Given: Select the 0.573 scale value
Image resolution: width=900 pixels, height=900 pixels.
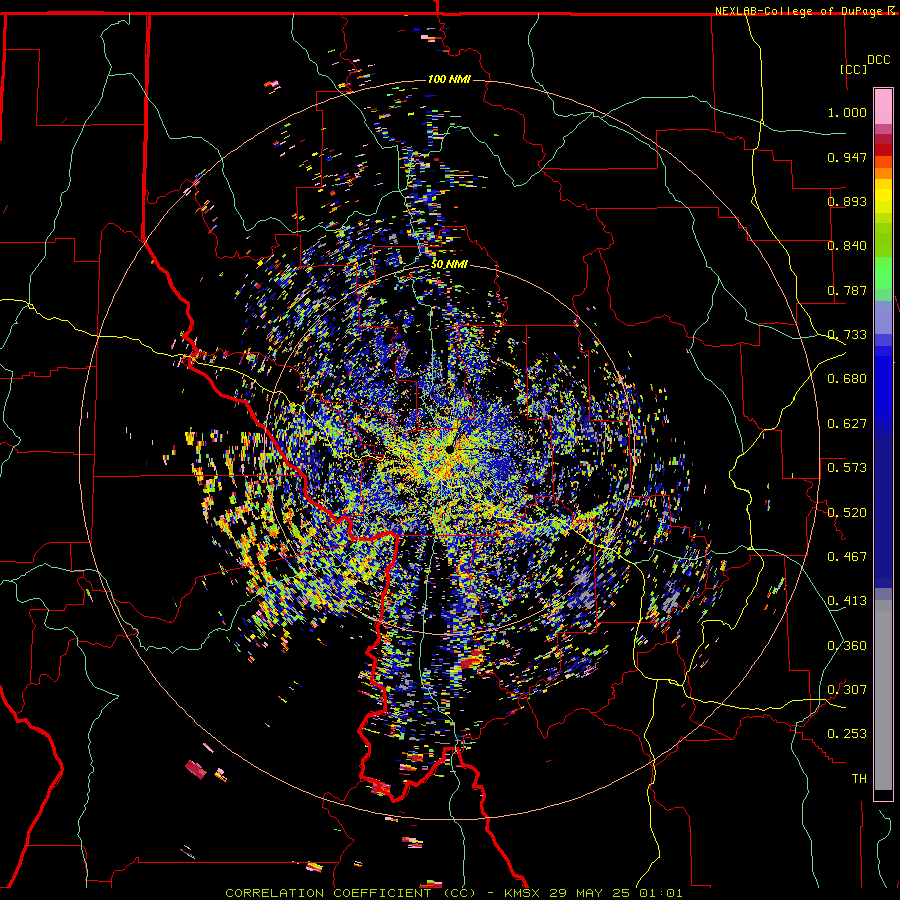Looking at the screenshot, I should 847,468.
